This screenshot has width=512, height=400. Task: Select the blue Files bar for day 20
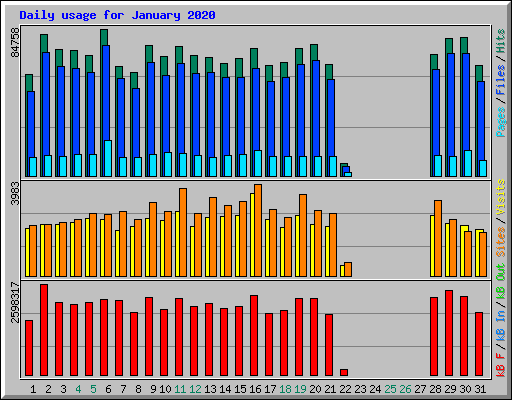[x=316, y=108]
